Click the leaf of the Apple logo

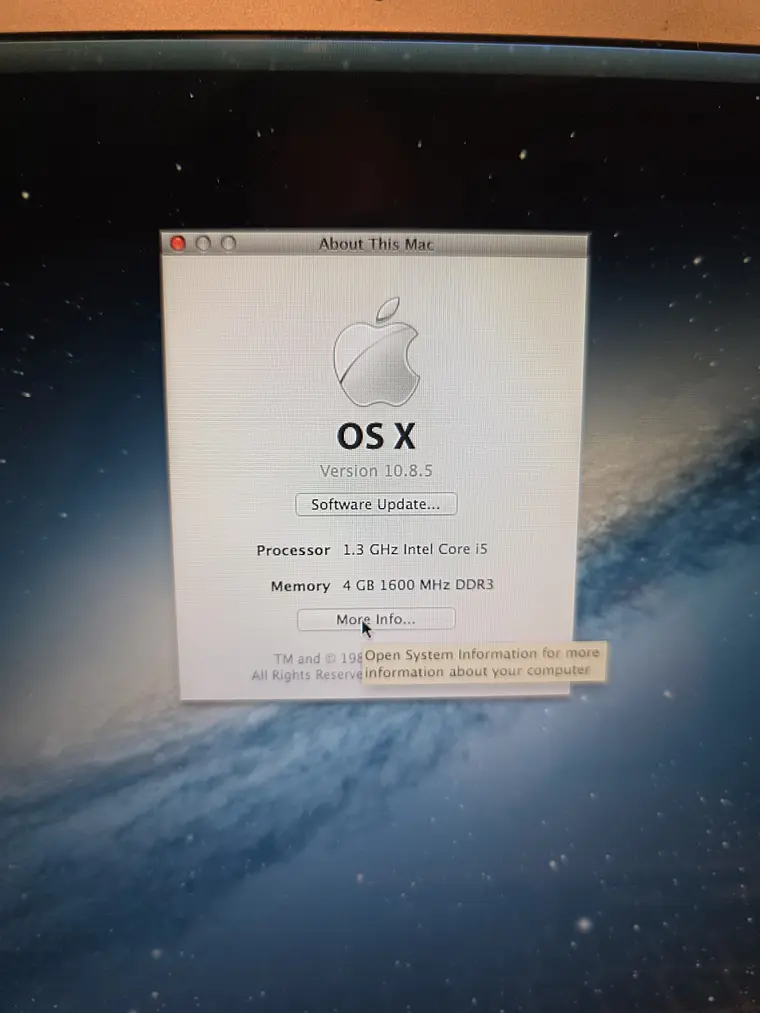pos(388,309)
